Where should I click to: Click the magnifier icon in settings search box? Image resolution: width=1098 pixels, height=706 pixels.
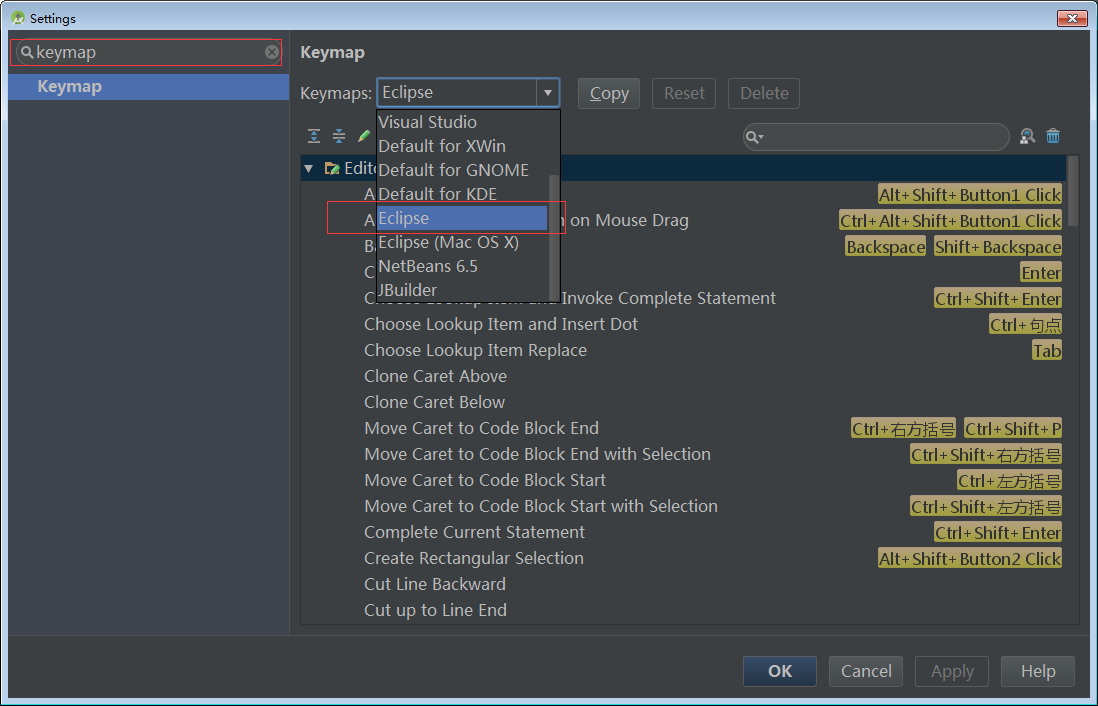[x=27, y=53]
